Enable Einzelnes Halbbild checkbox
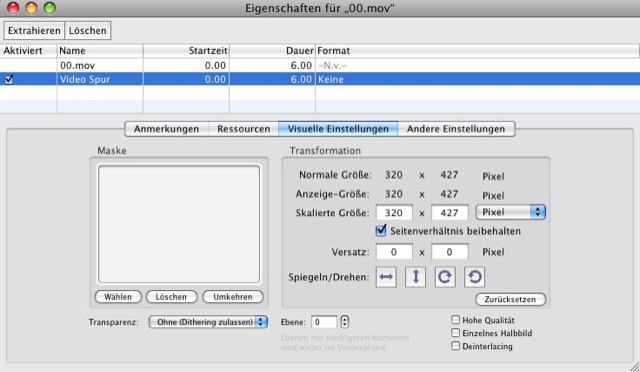Image resolution: width=640 pixels, height=372 pixels. pyautogui.click(x=456, y=333)
